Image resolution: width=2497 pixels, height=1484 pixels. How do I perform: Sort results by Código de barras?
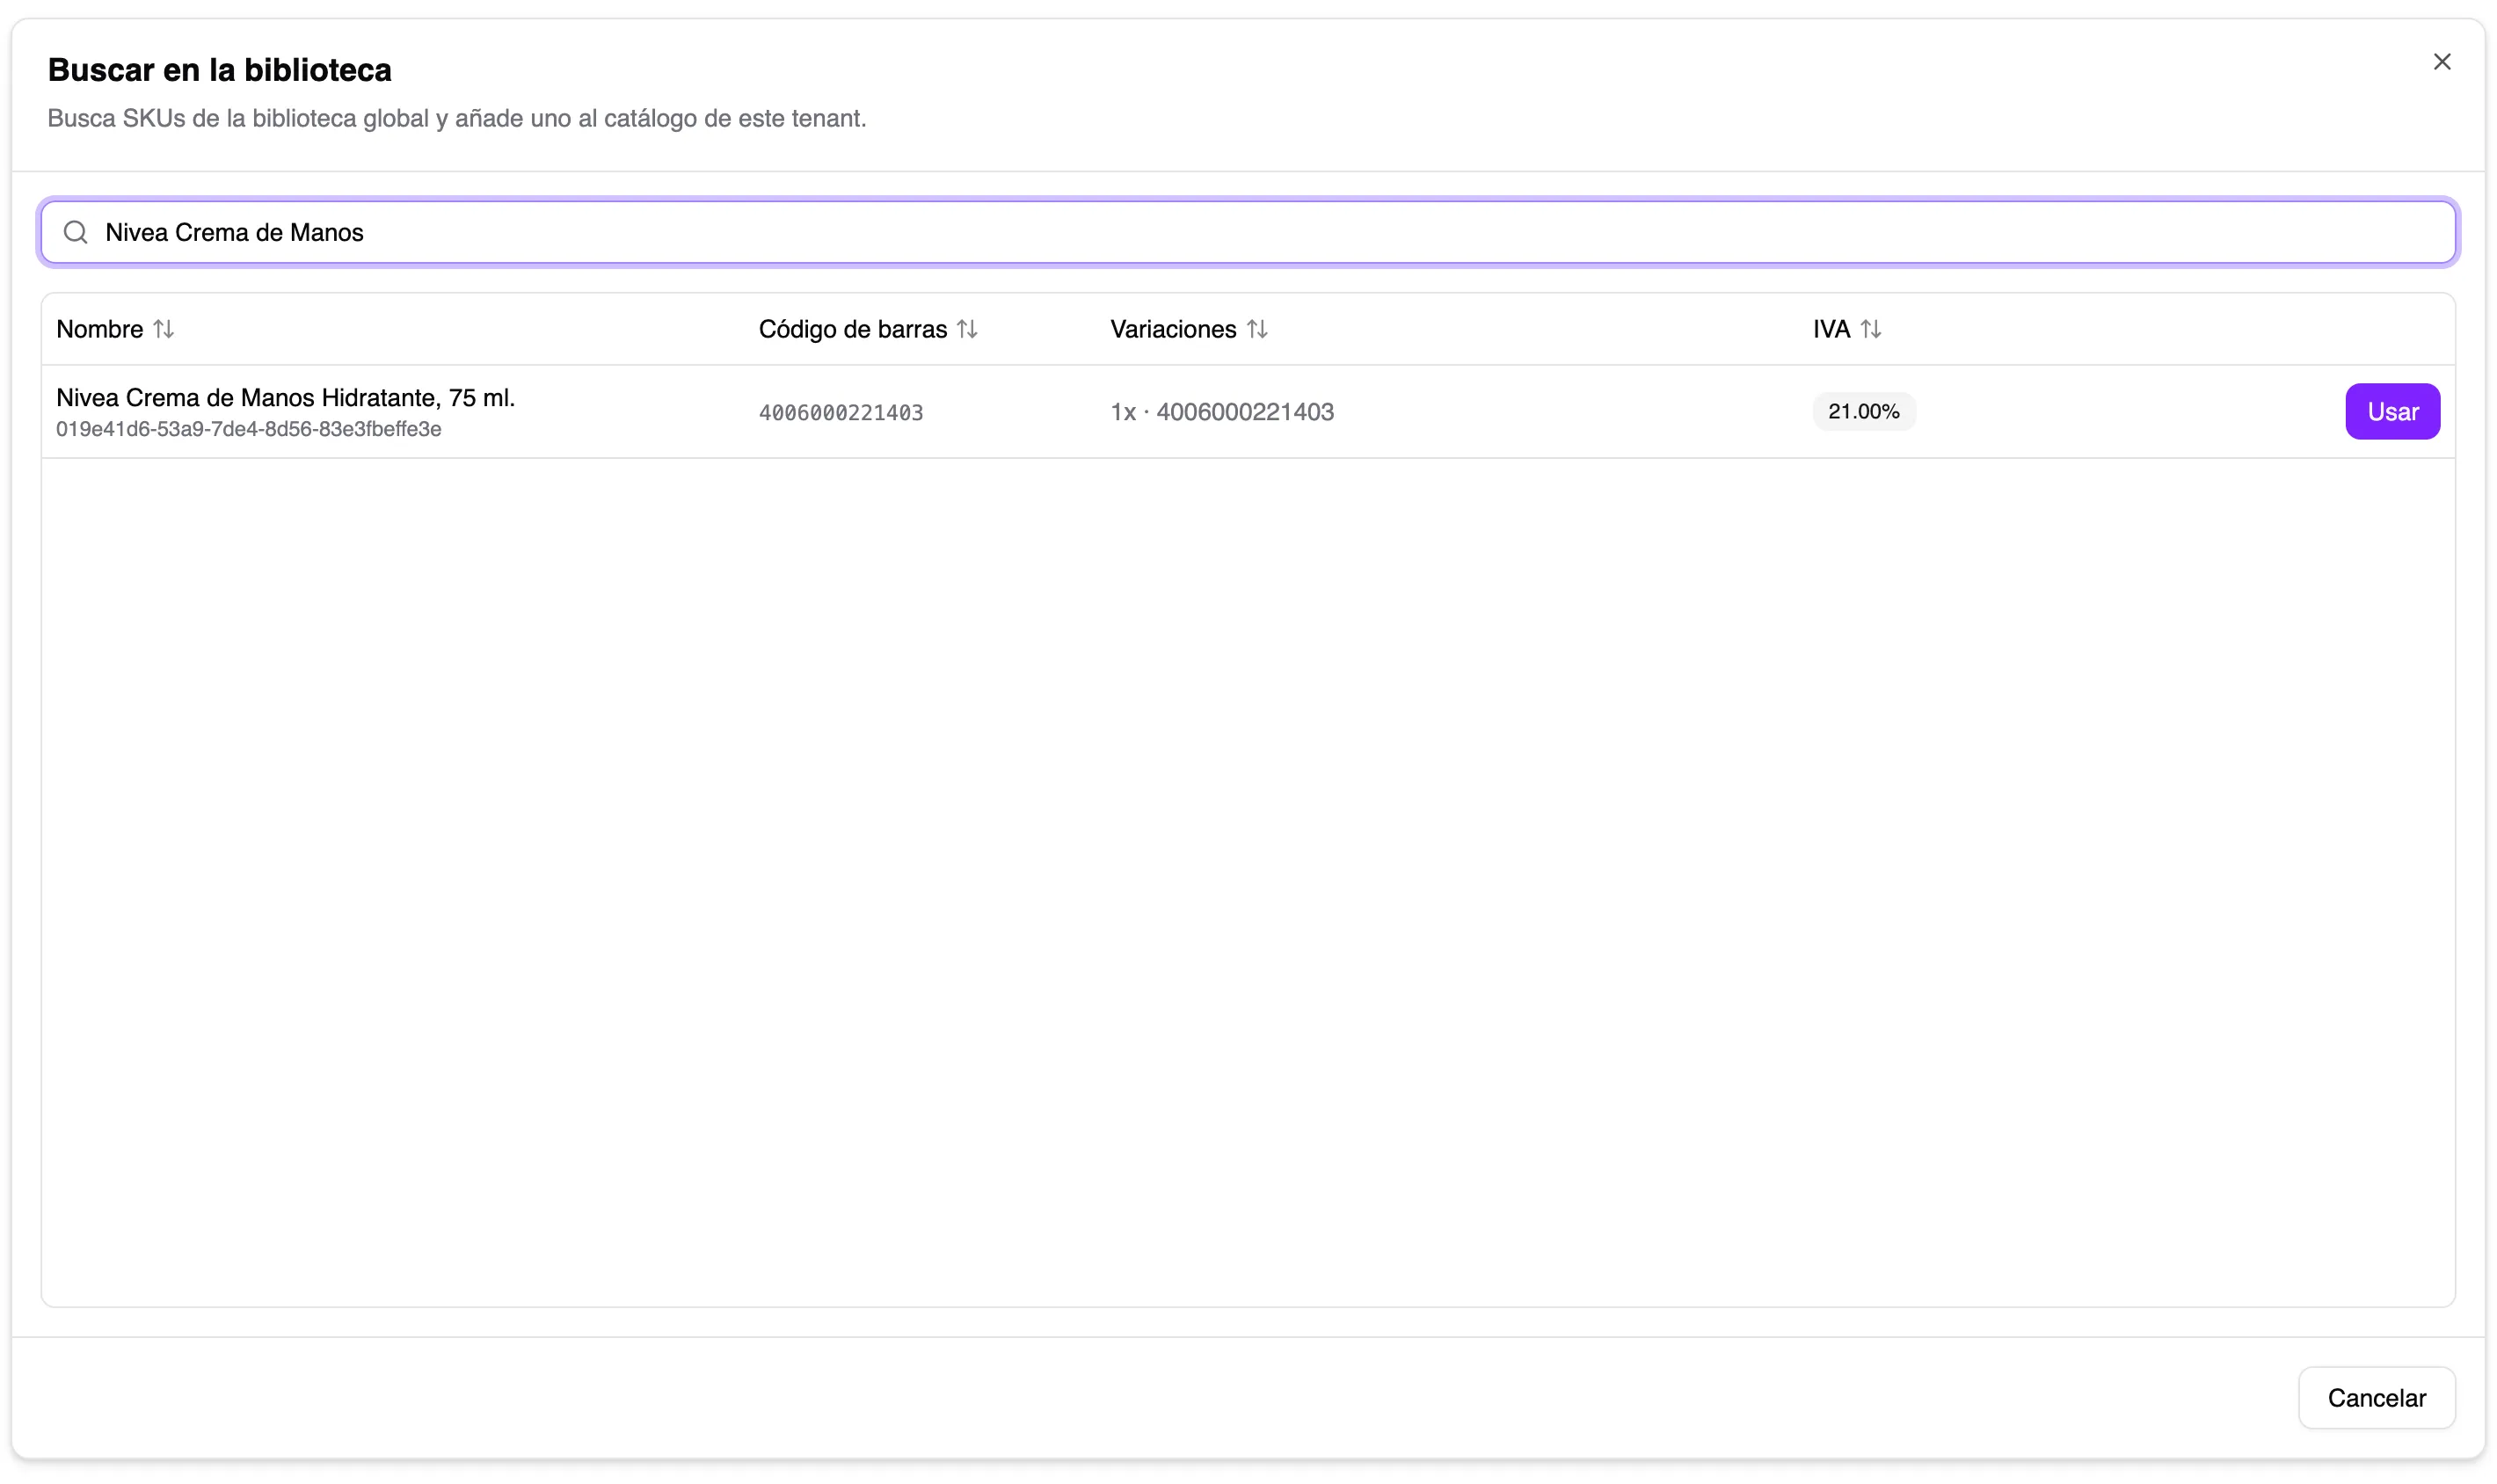pos(967,329)
